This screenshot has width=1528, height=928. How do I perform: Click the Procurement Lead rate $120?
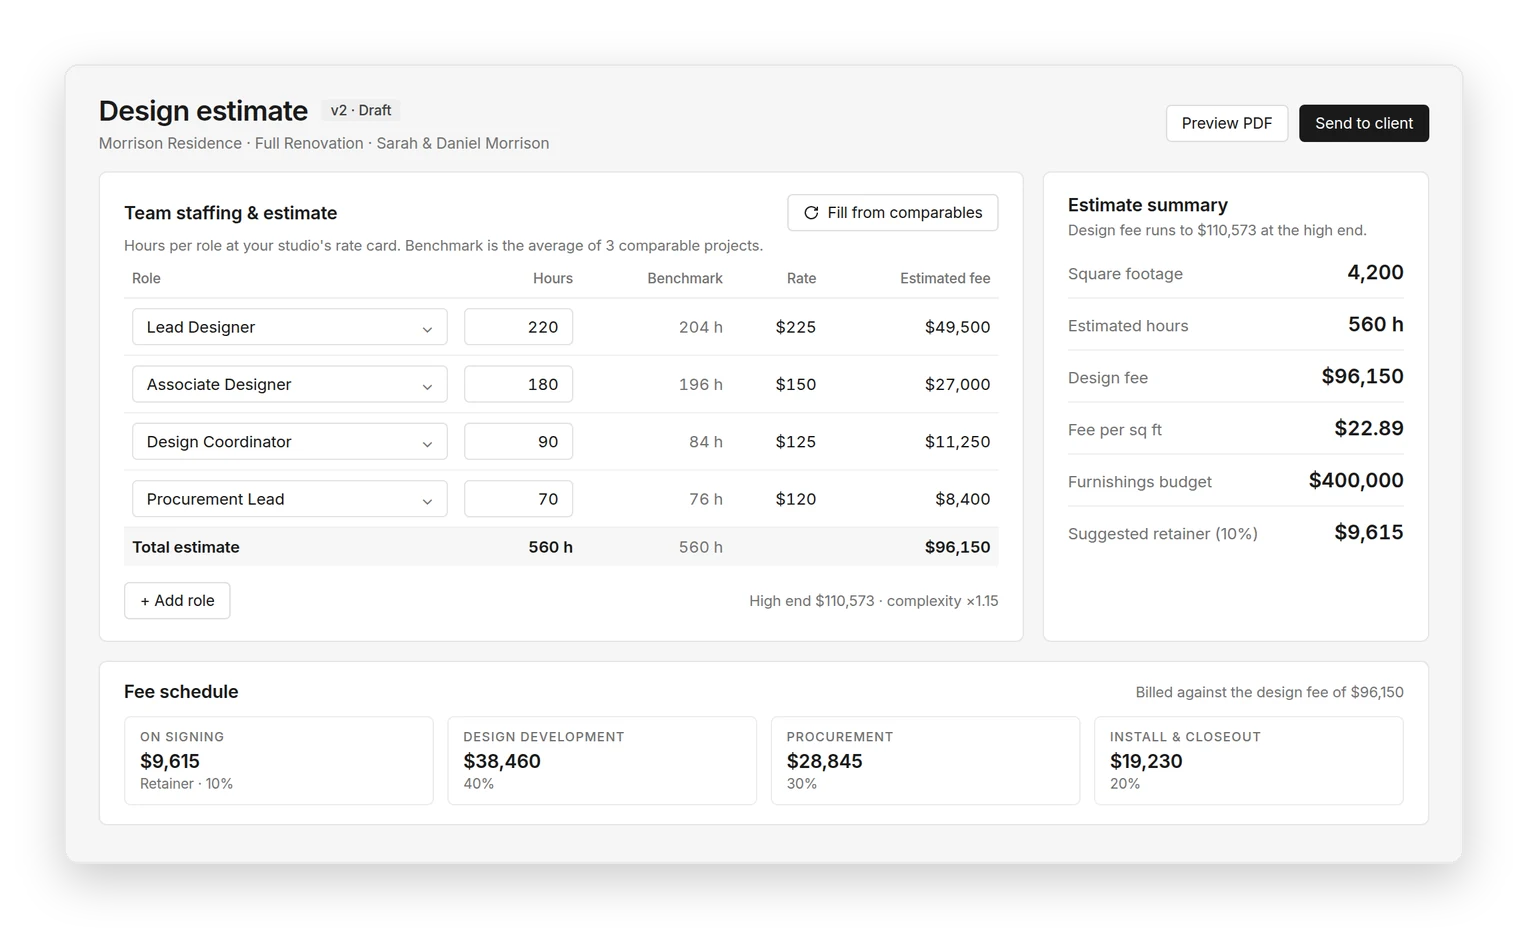coord(796,499)
